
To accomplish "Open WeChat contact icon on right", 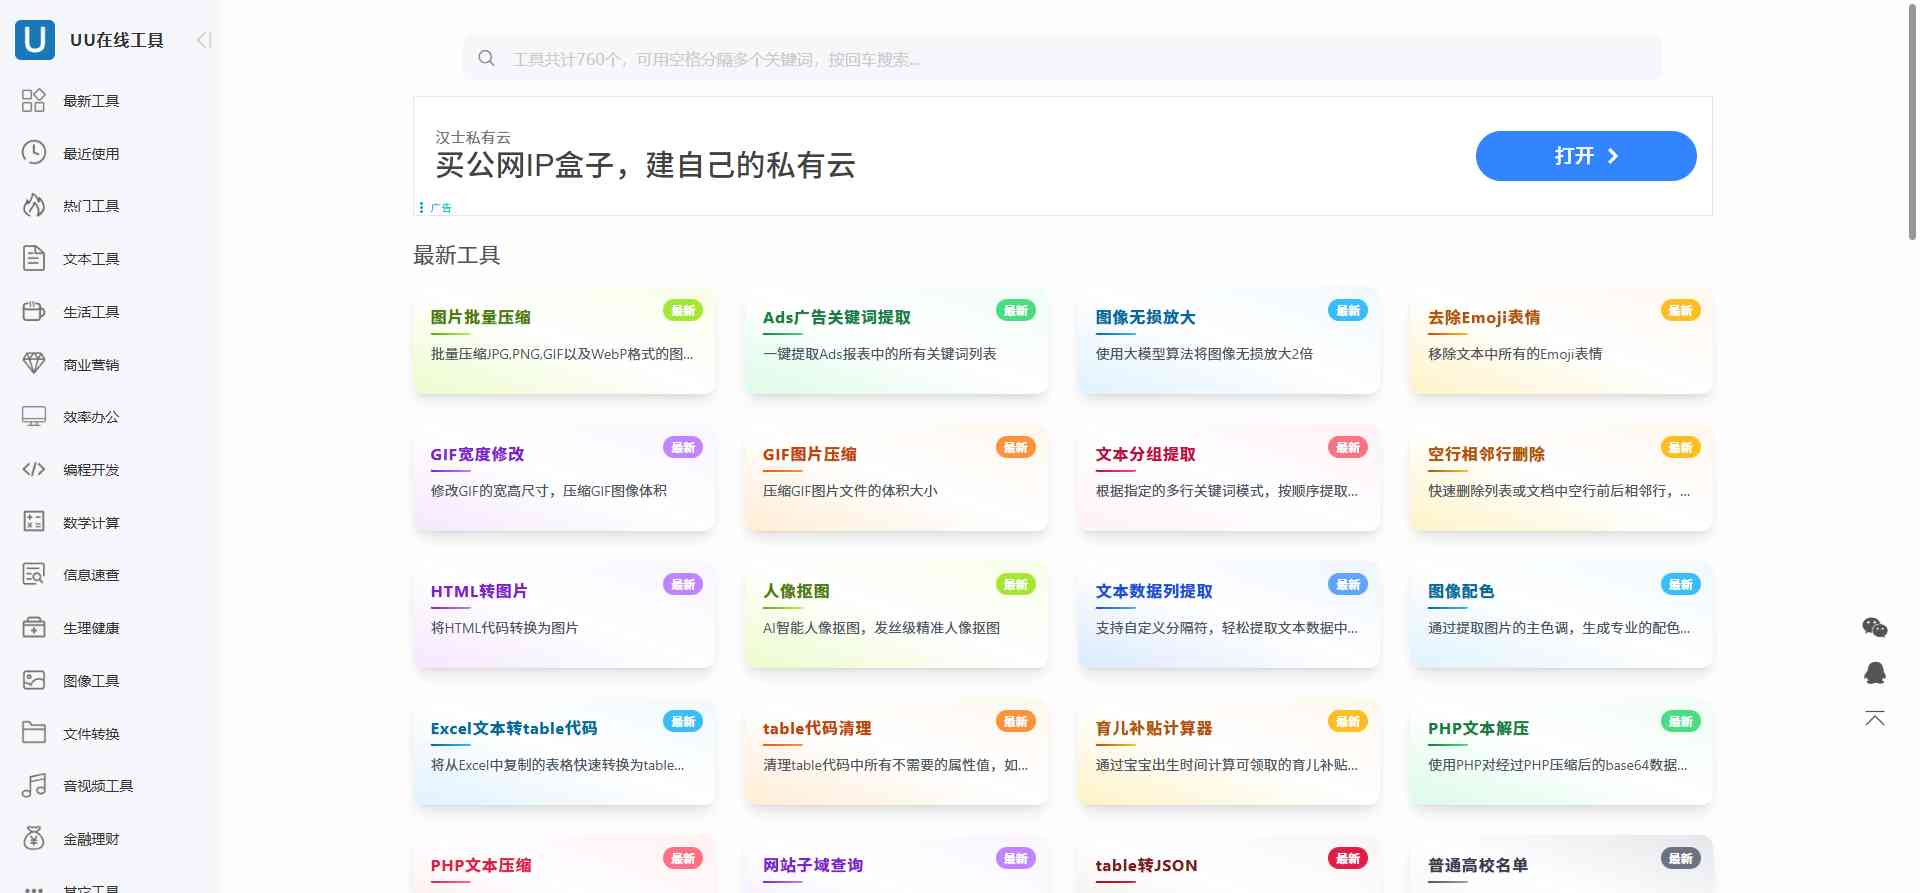I will pos(1874,628).
